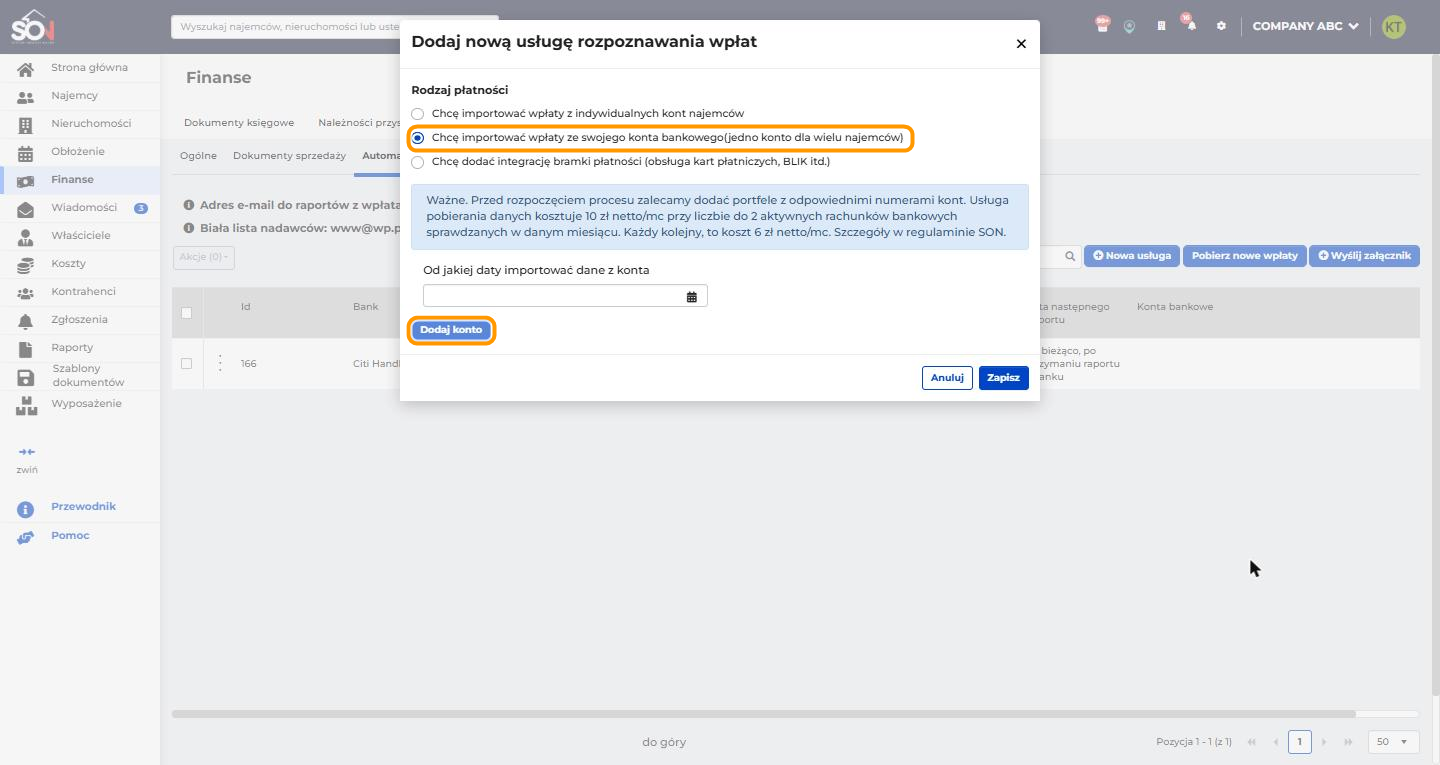Screen dimensions: 1440x765
Task: Click the KT user avatar
Action: 1393,27
